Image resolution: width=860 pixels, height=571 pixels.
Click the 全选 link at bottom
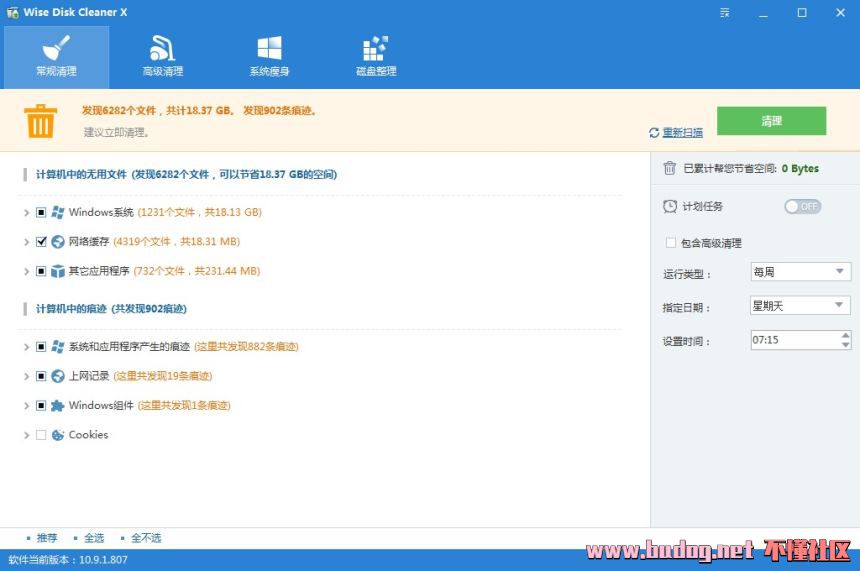[x=94, y=538]
